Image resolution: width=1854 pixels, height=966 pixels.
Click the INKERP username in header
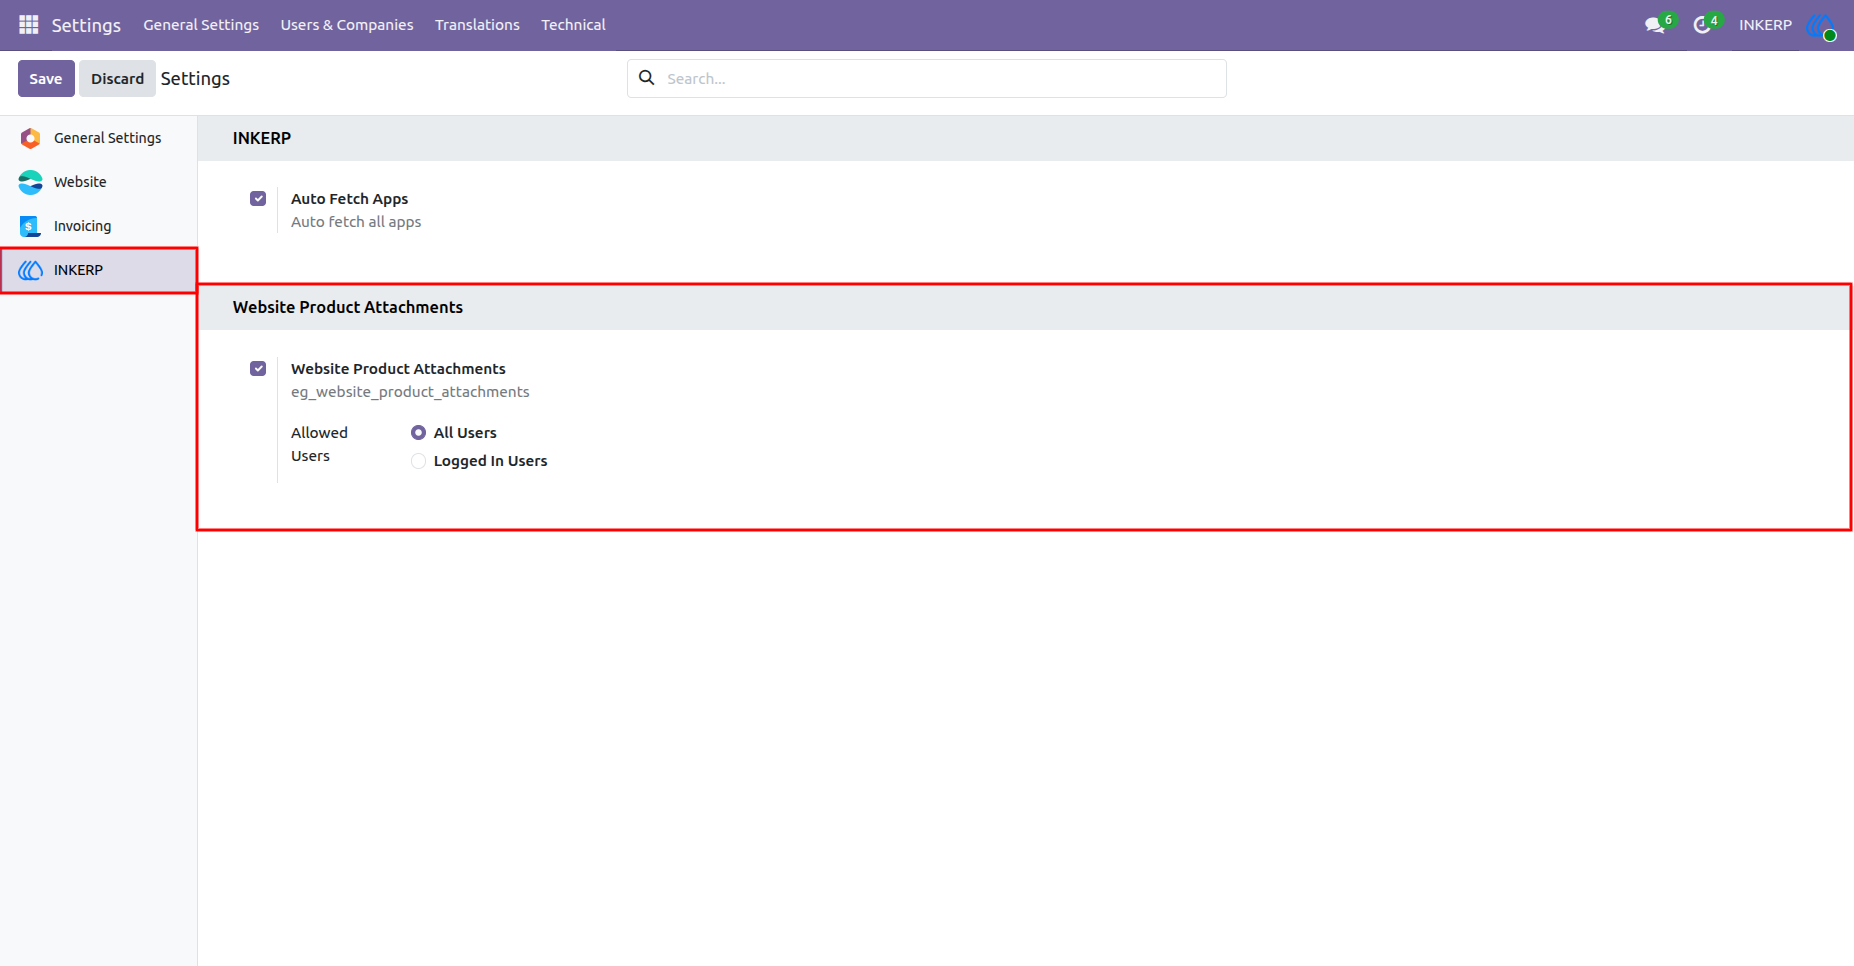[1765, 25]
